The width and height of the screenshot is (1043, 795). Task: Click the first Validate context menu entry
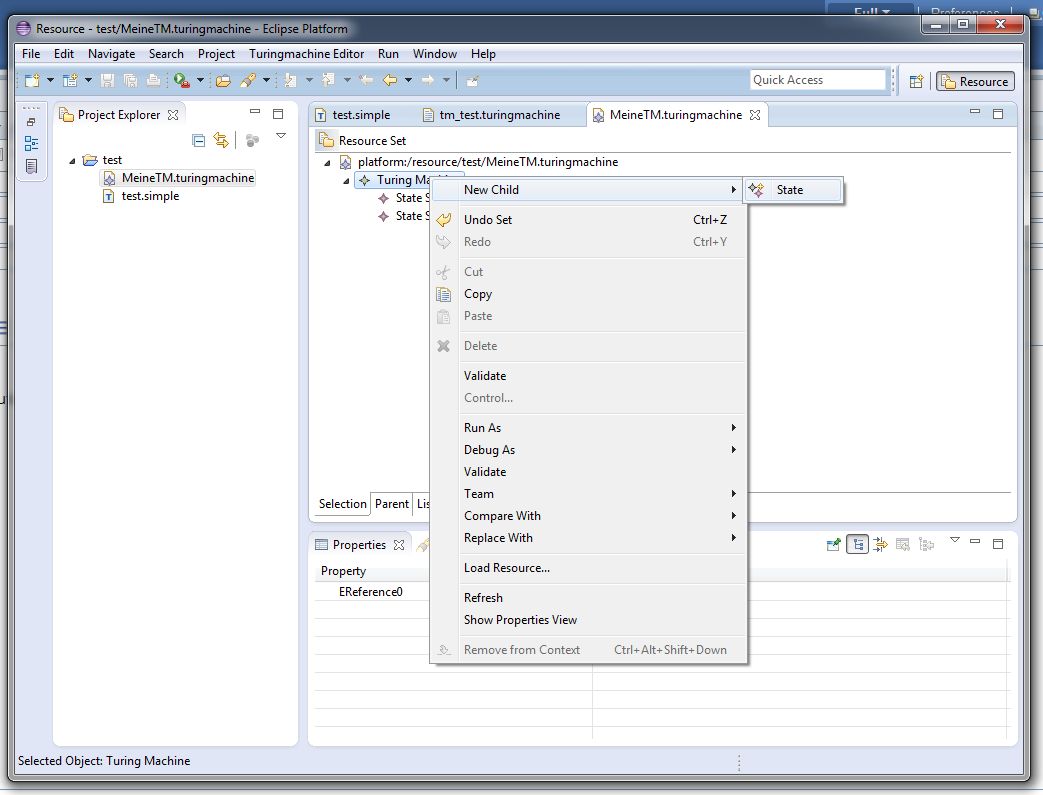pos(589,375)
